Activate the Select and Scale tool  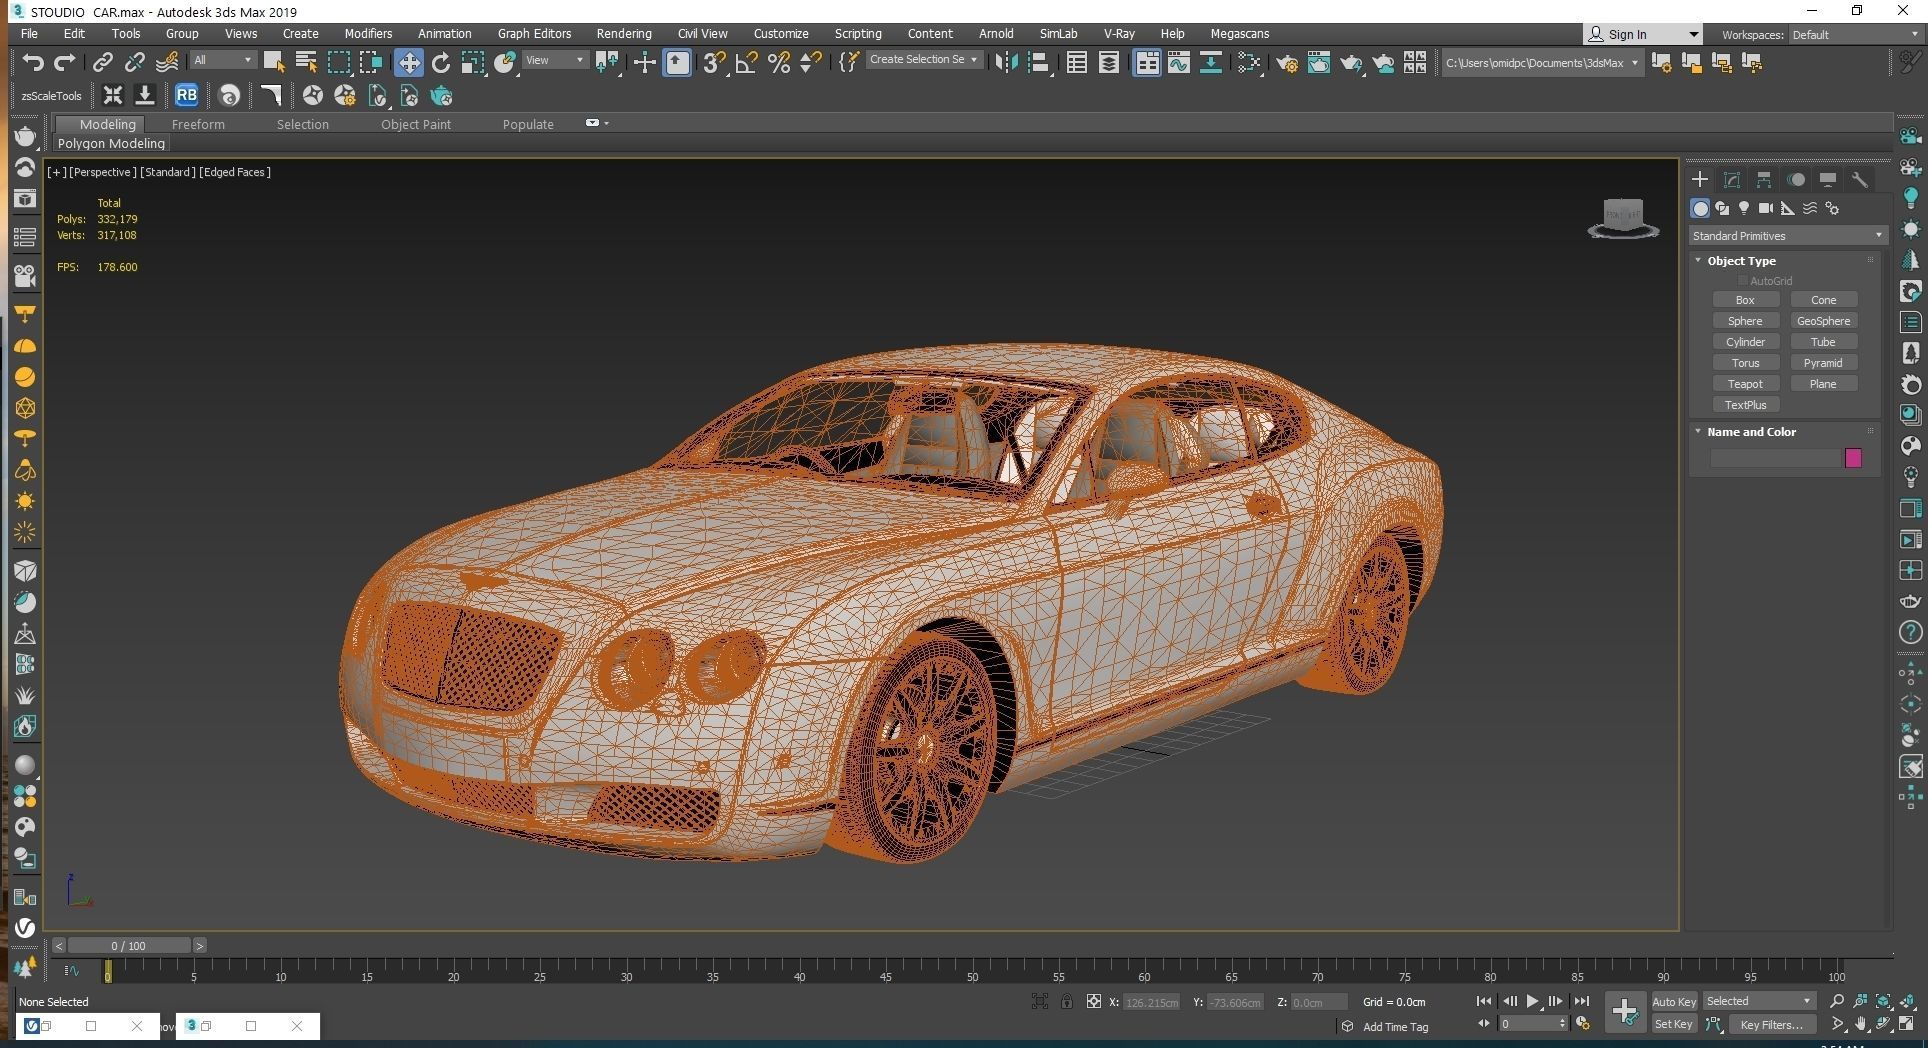[473, 63]
